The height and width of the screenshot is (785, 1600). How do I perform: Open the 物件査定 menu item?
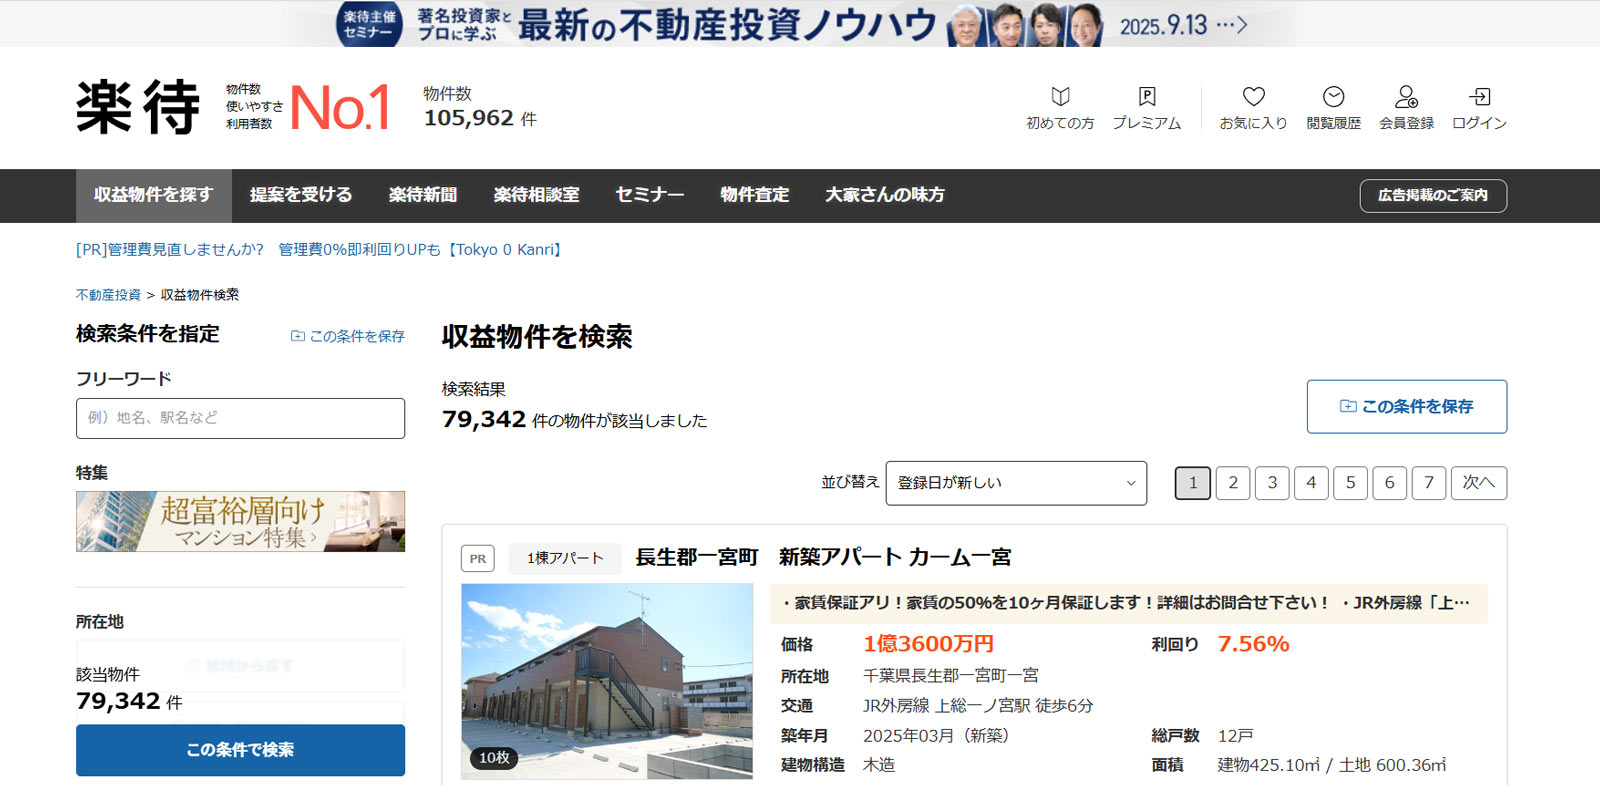tap(755, 195)
